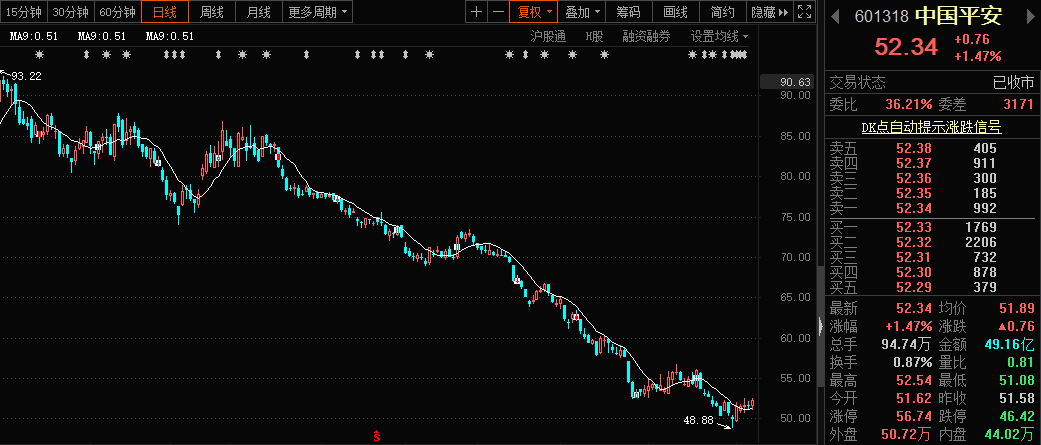
Task: Click the 93.22 high price annotation
Action: (x=27, y=76)
